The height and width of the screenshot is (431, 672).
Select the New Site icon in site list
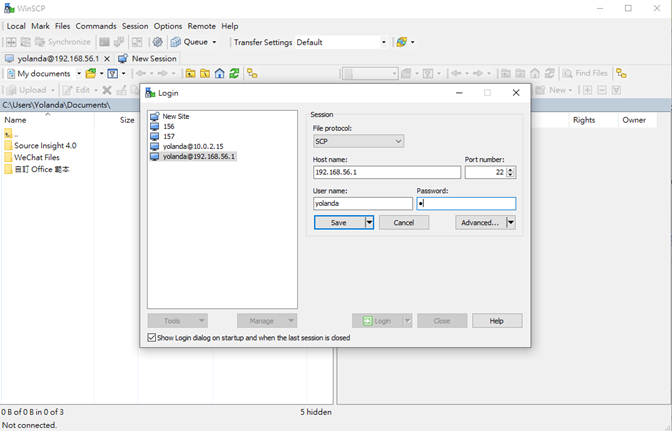155,116
